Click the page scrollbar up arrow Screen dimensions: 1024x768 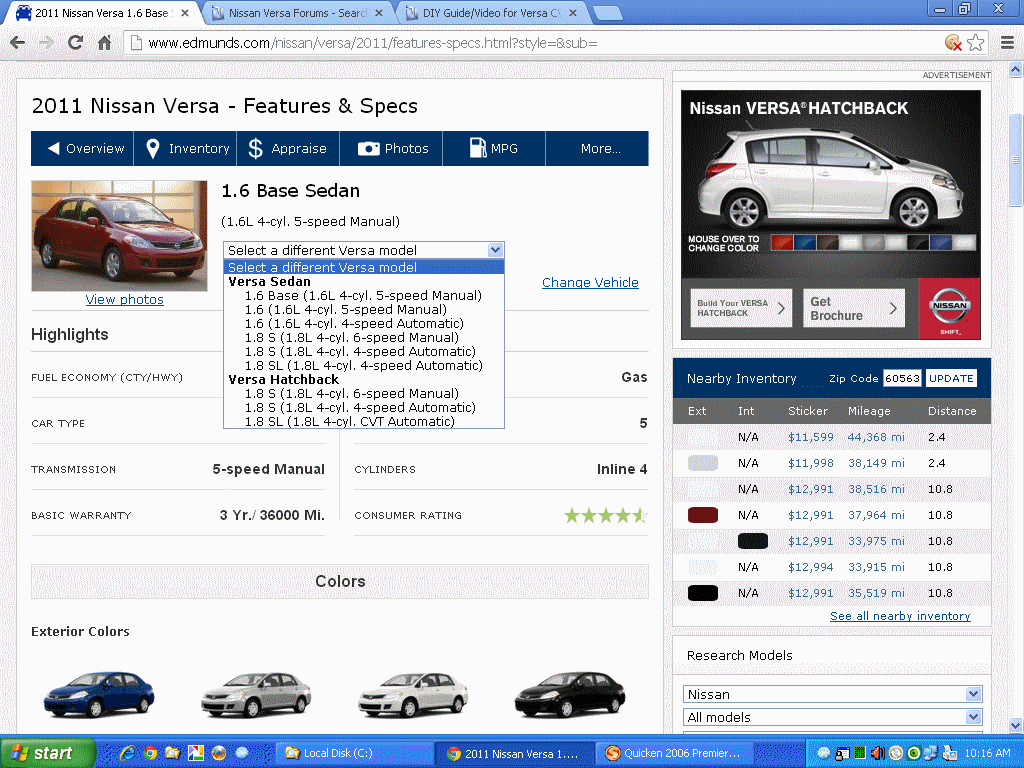point(1016,69)
